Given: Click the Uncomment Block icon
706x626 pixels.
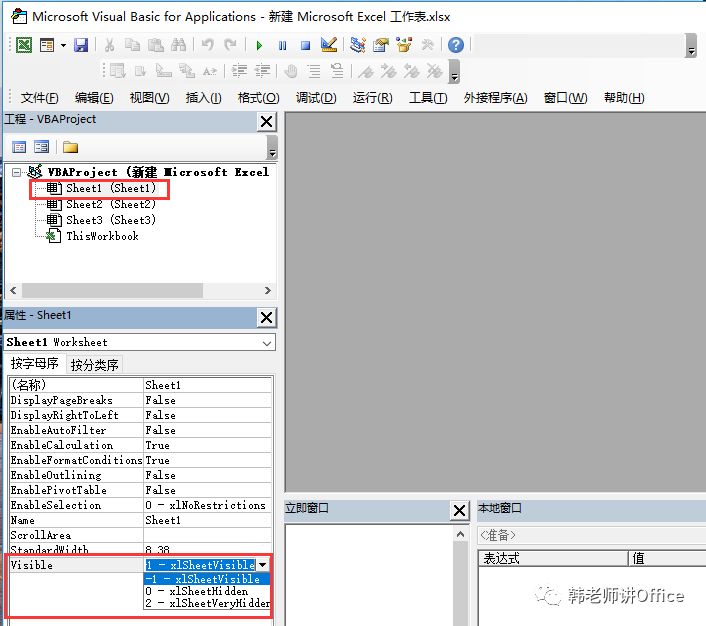Looking at the screenshot, I should click(337, 71).
